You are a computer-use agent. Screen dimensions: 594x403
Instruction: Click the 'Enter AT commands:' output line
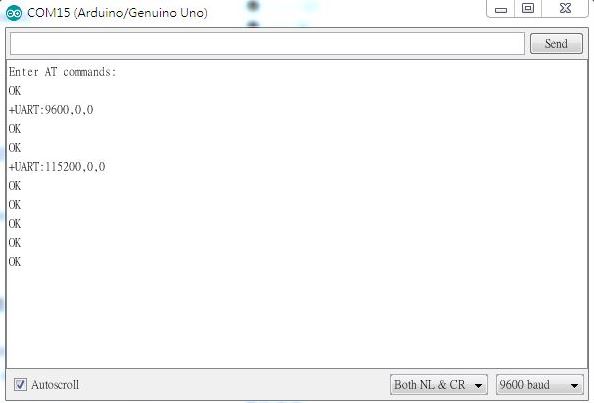coord(63,72)
